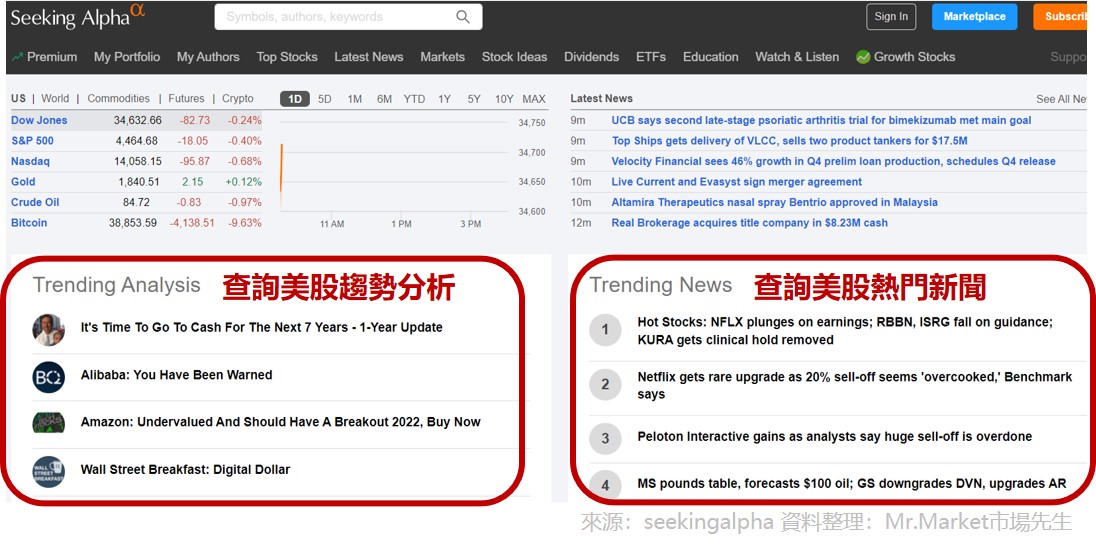Select the 1D chart range

point(295,99)
